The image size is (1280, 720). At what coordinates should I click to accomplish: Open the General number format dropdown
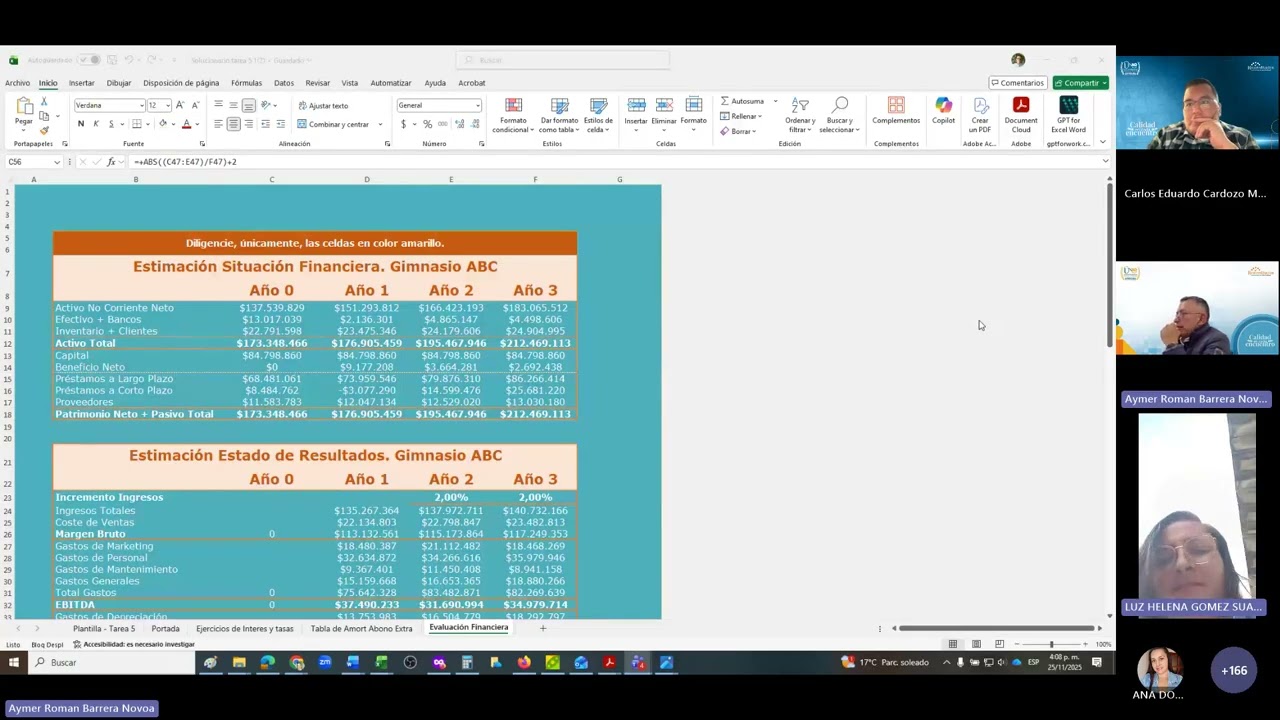(477, 105)
